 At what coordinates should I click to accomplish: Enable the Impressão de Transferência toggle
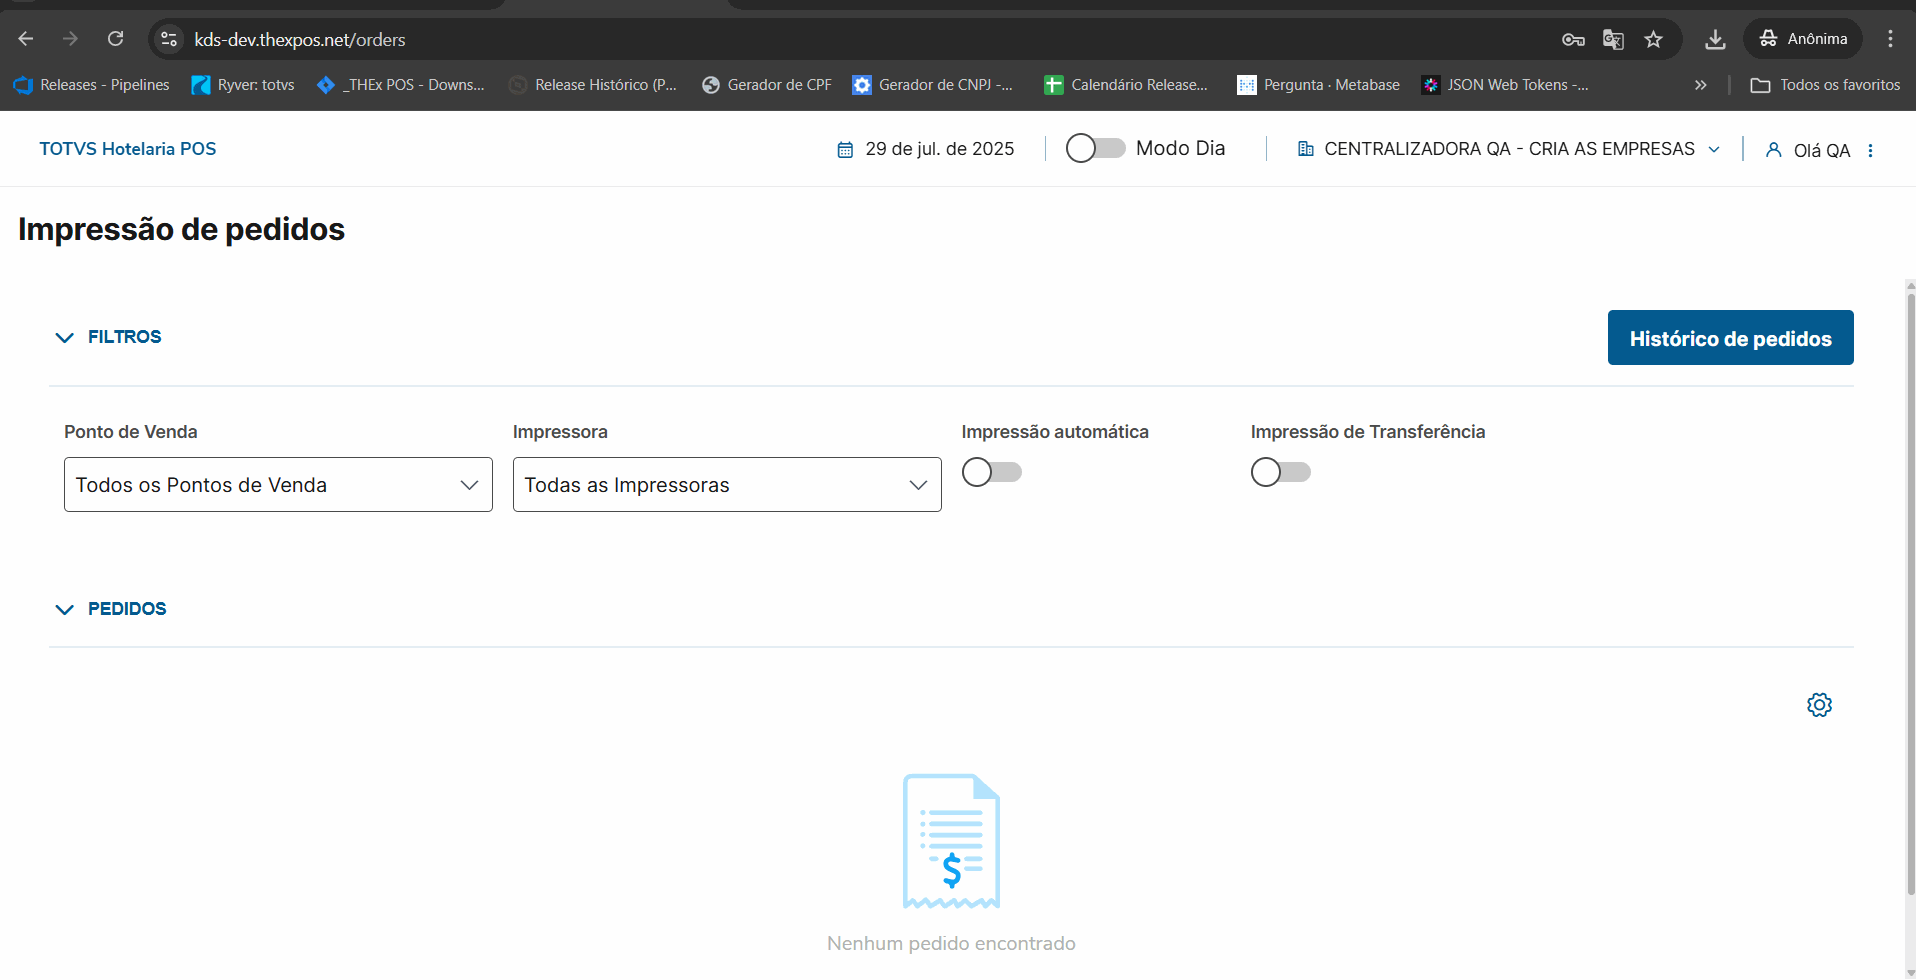pos(1280,472)
